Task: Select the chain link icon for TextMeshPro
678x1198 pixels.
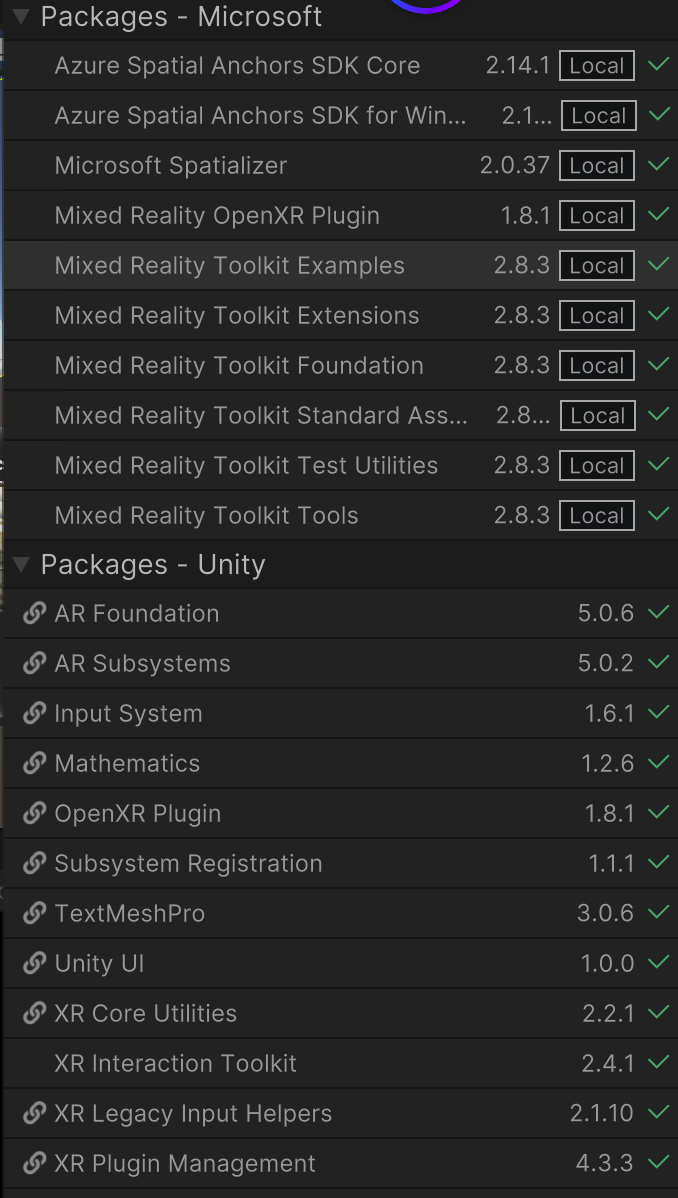Action: tap(33, 913)
